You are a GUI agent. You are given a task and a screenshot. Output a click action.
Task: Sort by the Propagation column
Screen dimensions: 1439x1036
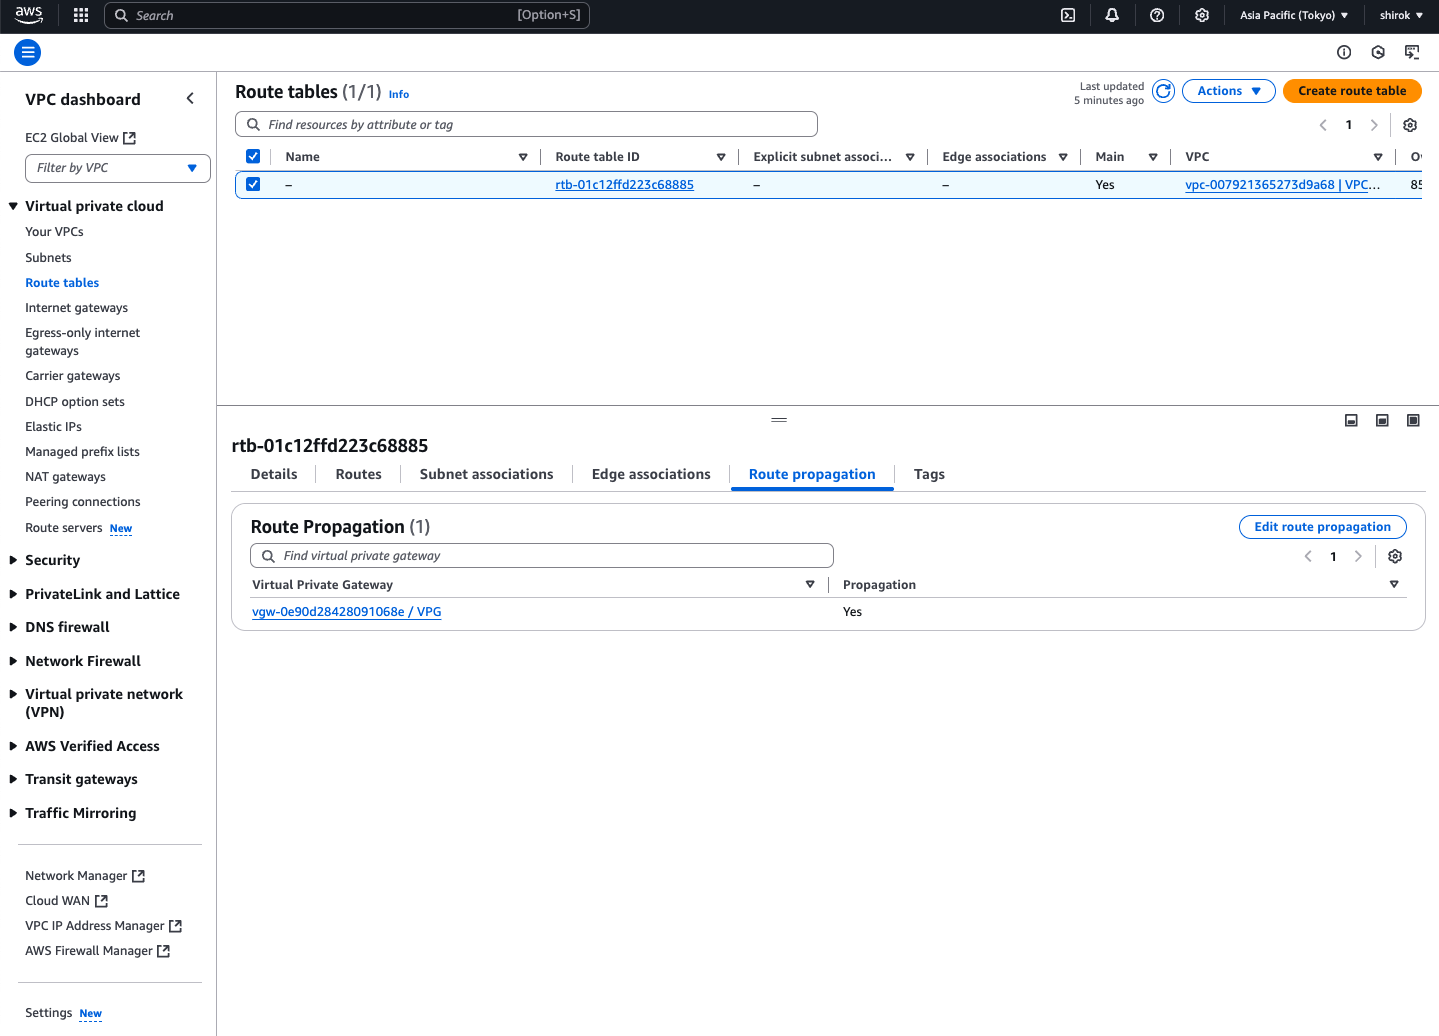pyautogui.click(x=1394, y=584)
